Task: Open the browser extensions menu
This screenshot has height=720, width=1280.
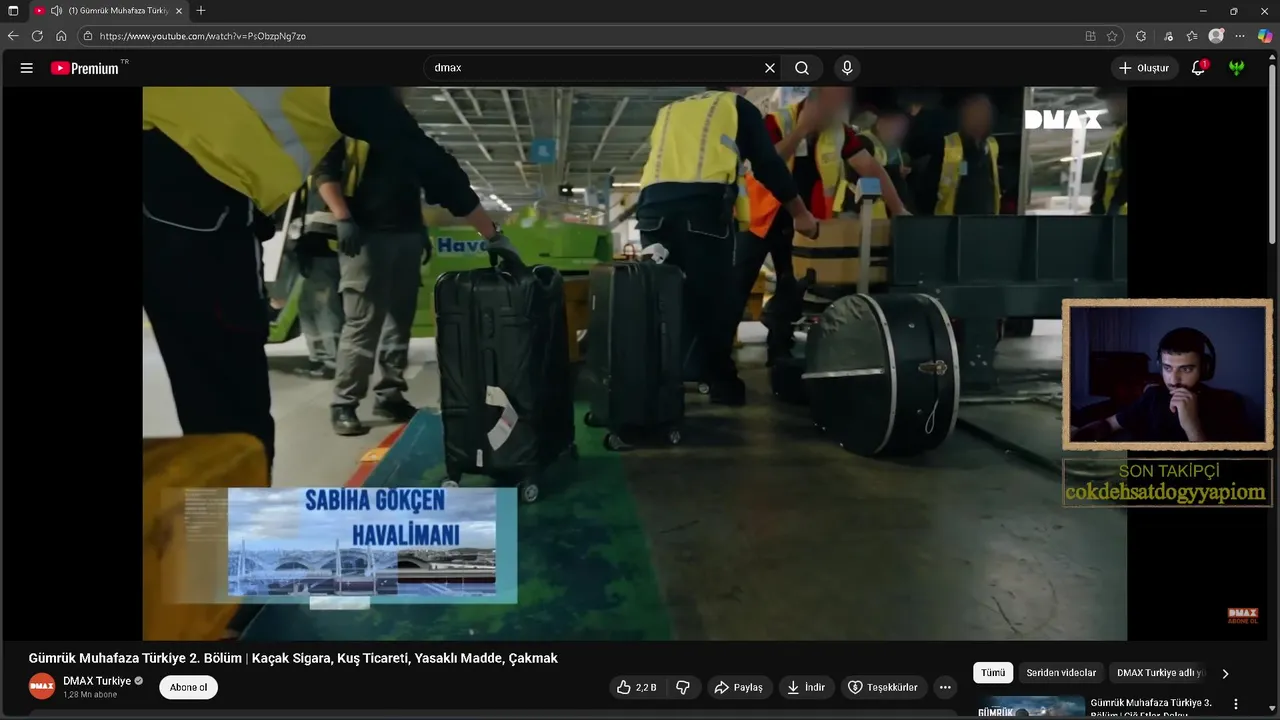Action: coord(1141,36)
